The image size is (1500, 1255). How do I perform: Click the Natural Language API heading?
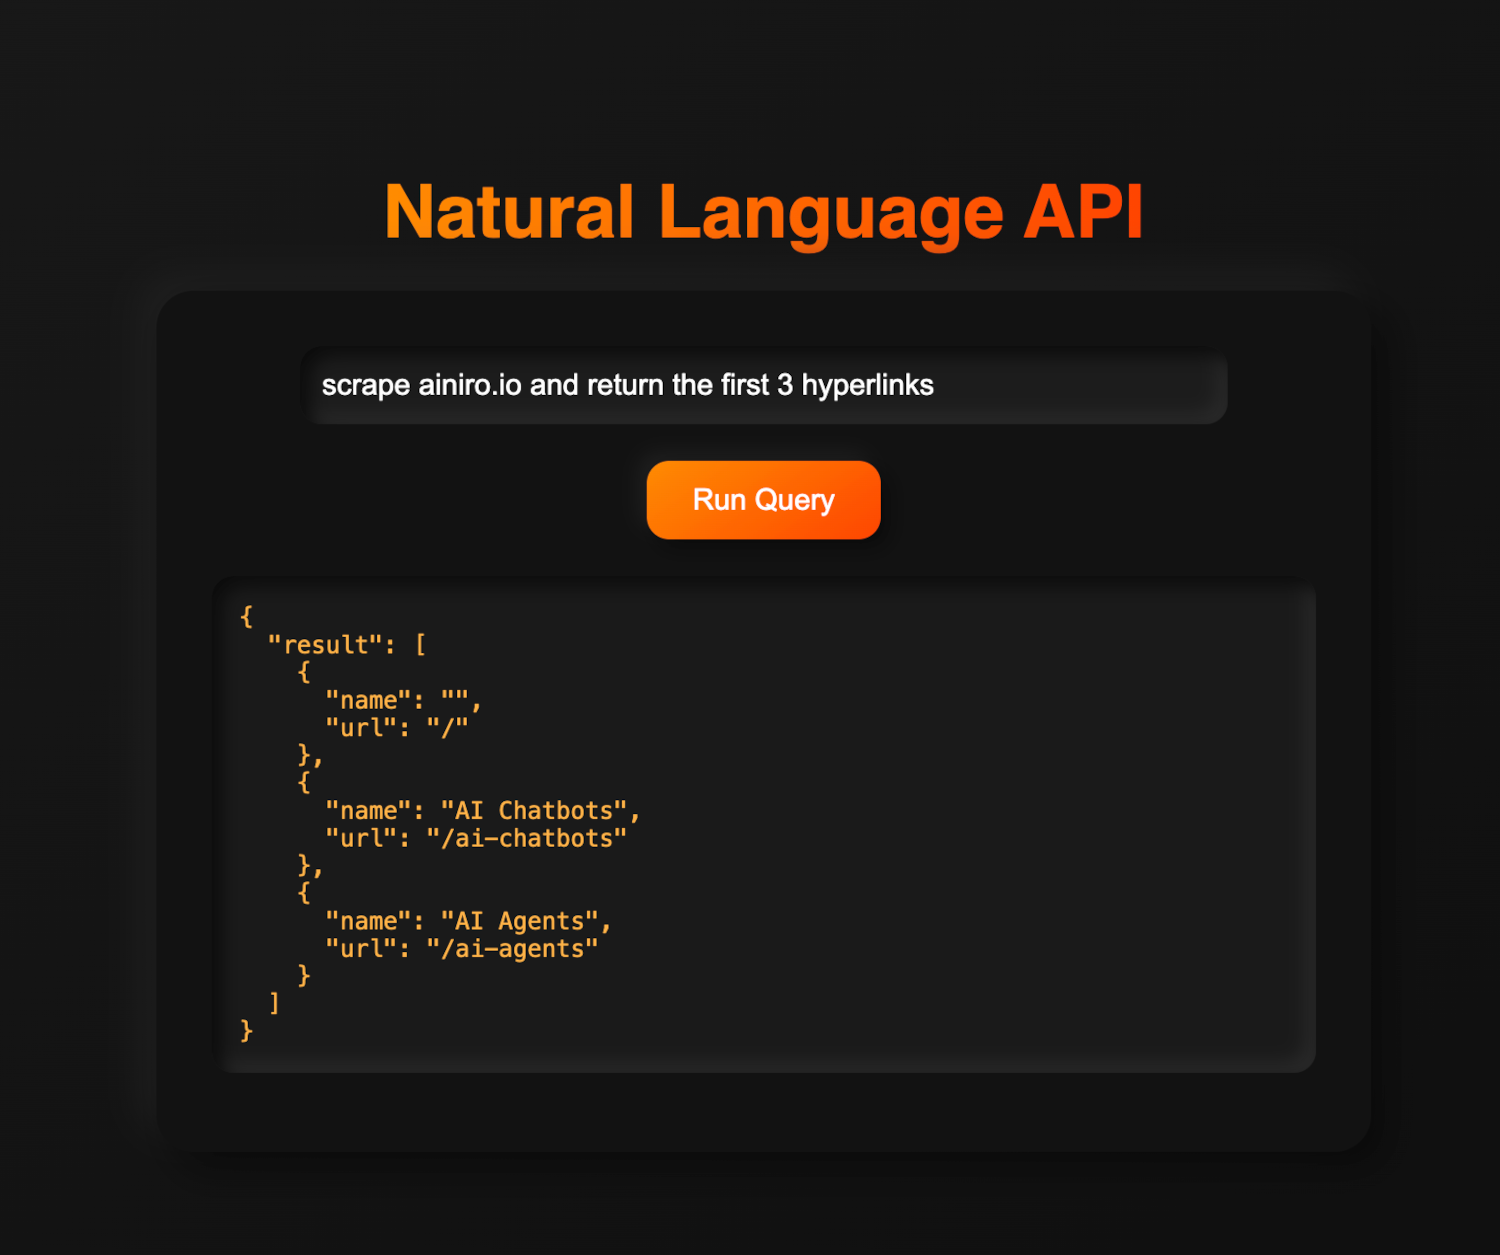click(763, 210)
